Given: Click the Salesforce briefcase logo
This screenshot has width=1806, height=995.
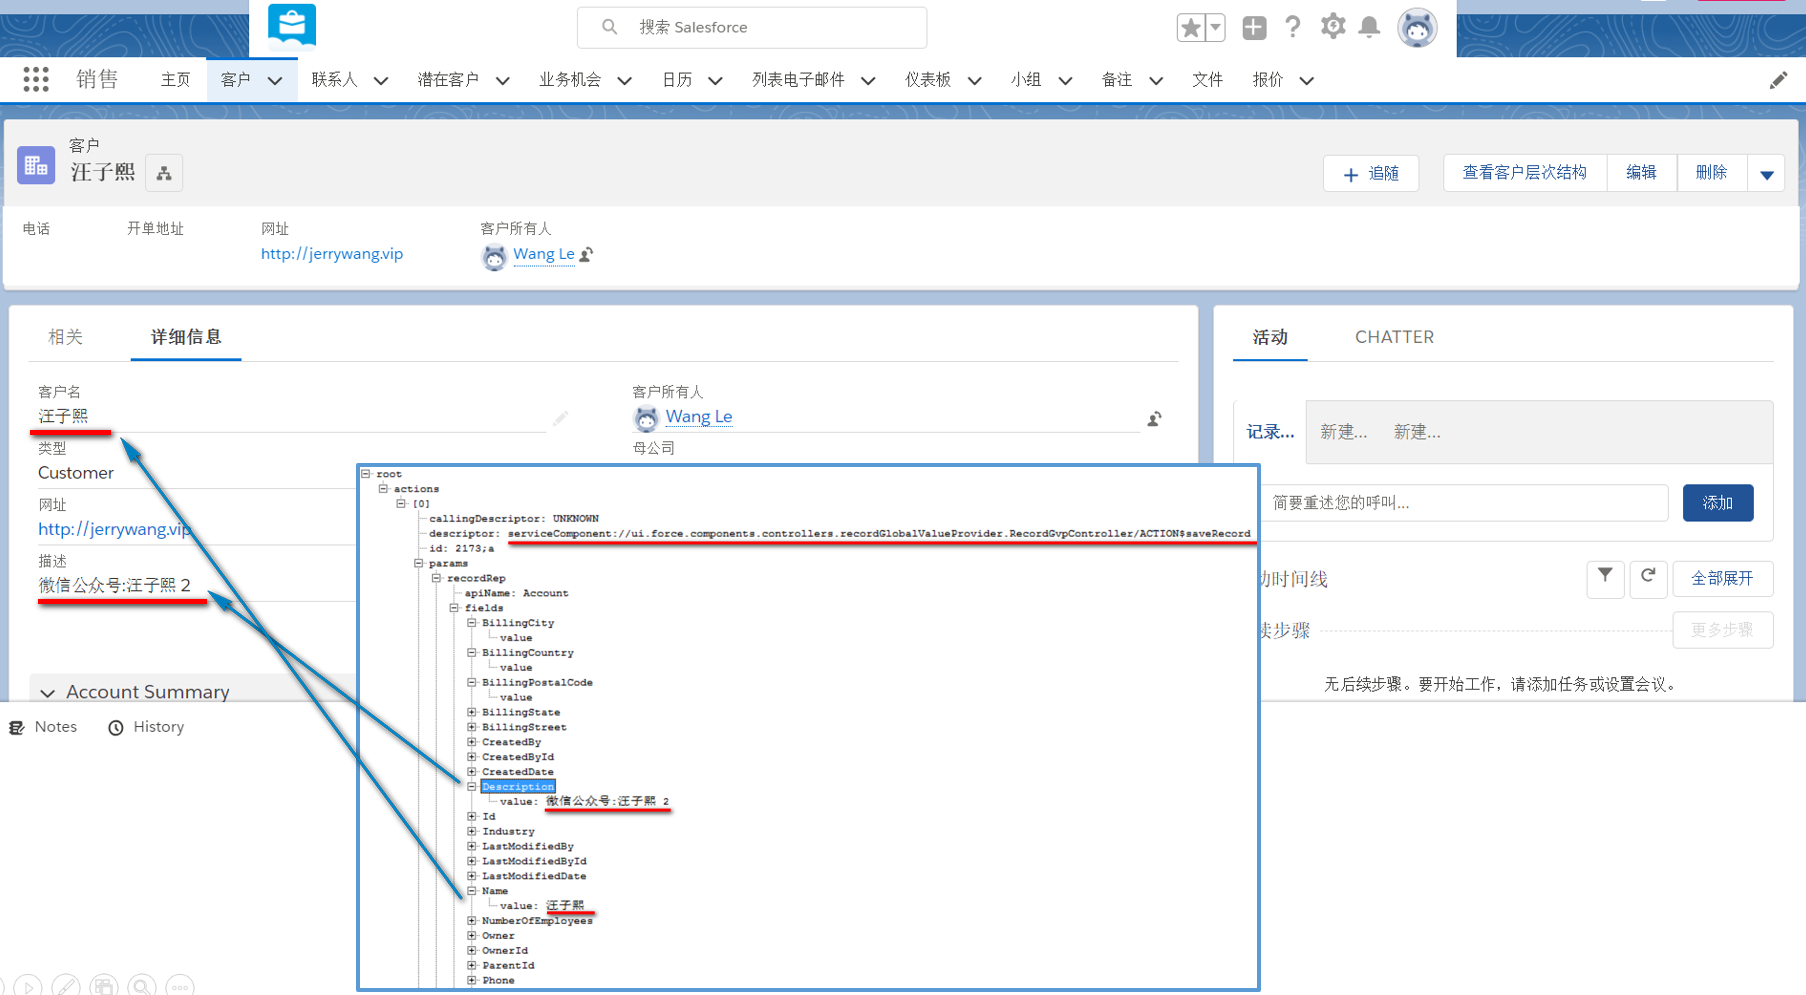Looking at the screenshot, I should 292,25.
